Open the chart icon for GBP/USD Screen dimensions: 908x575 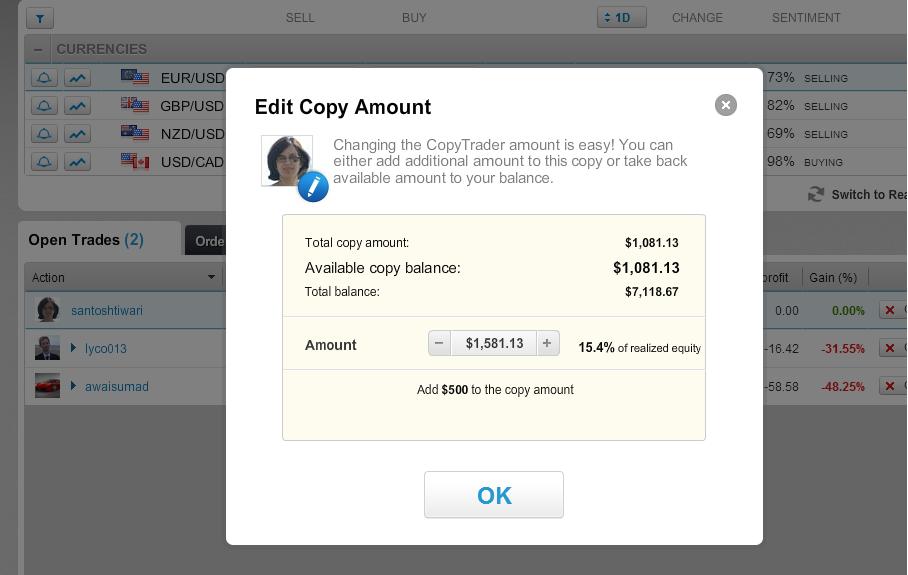pos(77,106)
